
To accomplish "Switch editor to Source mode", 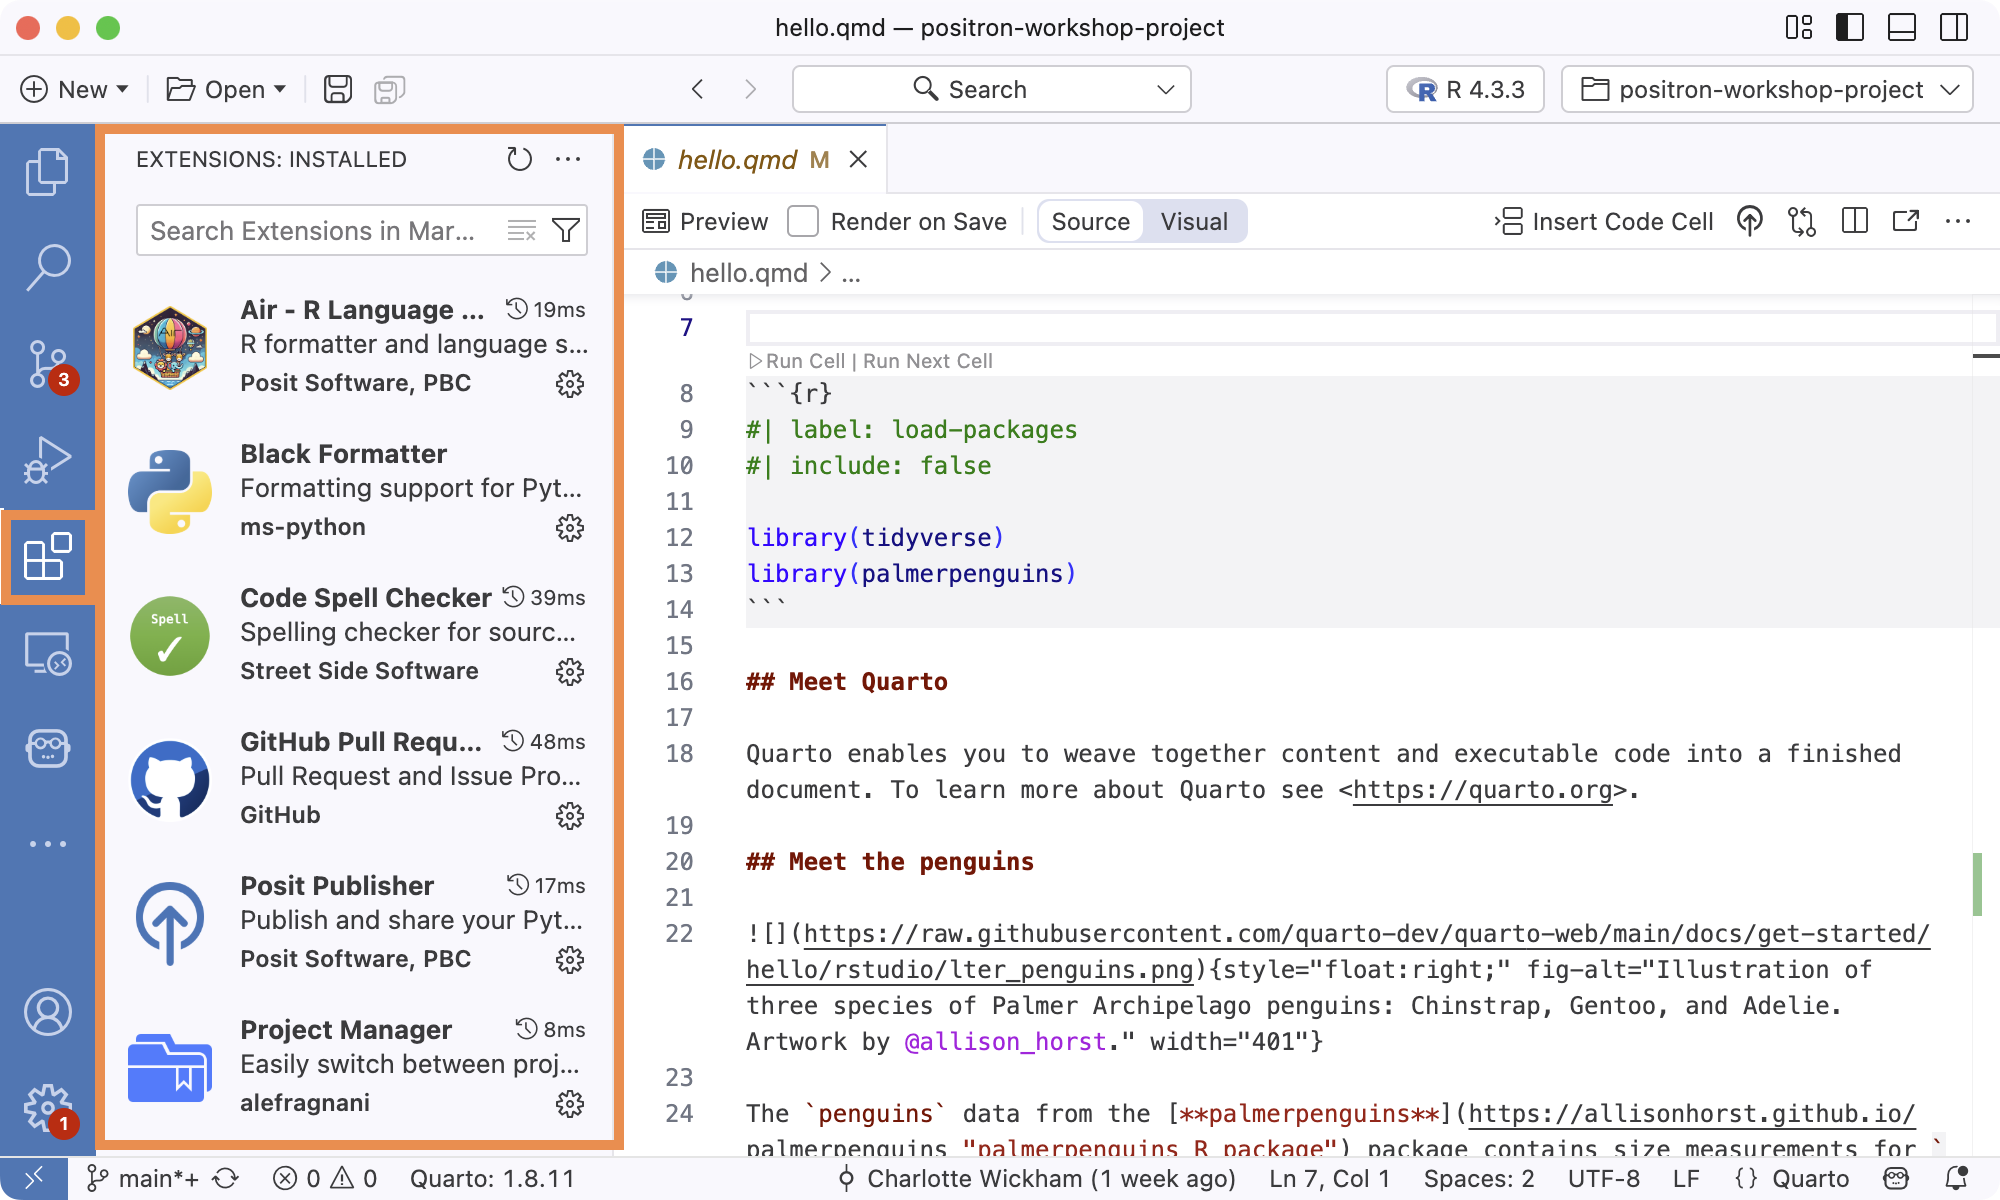I will coord(1090,221).
